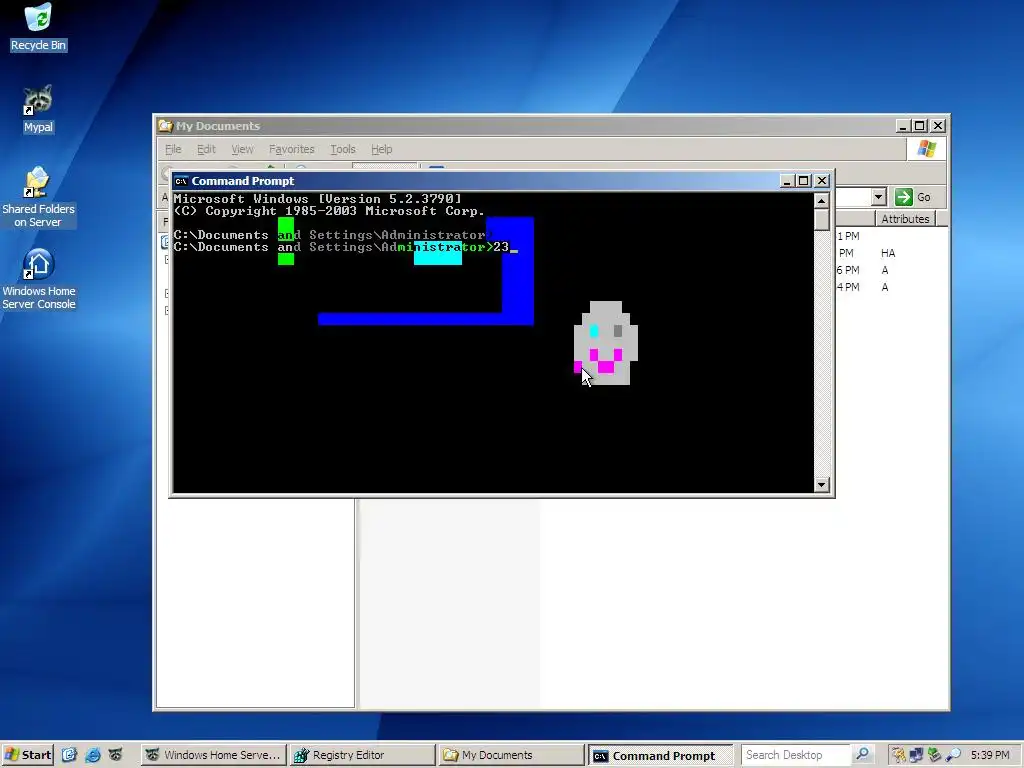Launch the Mypal browser desktop shortcut
Screen dimensions: 1024x768
click(38, 109)
